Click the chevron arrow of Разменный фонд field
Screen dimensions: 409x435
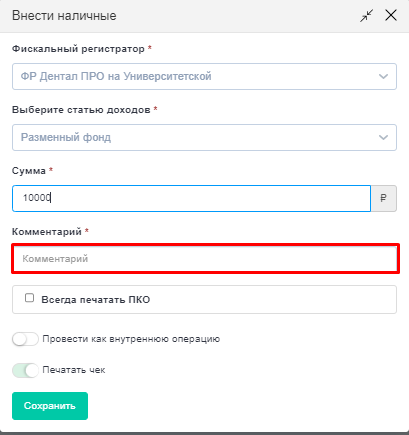point(383,138)
